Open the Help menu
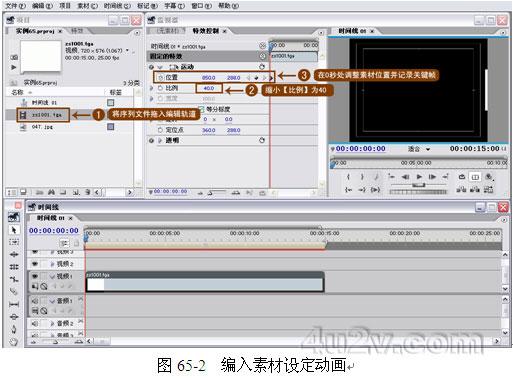Screen dimensions: 513x379 pyautogui.click(x=228, y=6)
